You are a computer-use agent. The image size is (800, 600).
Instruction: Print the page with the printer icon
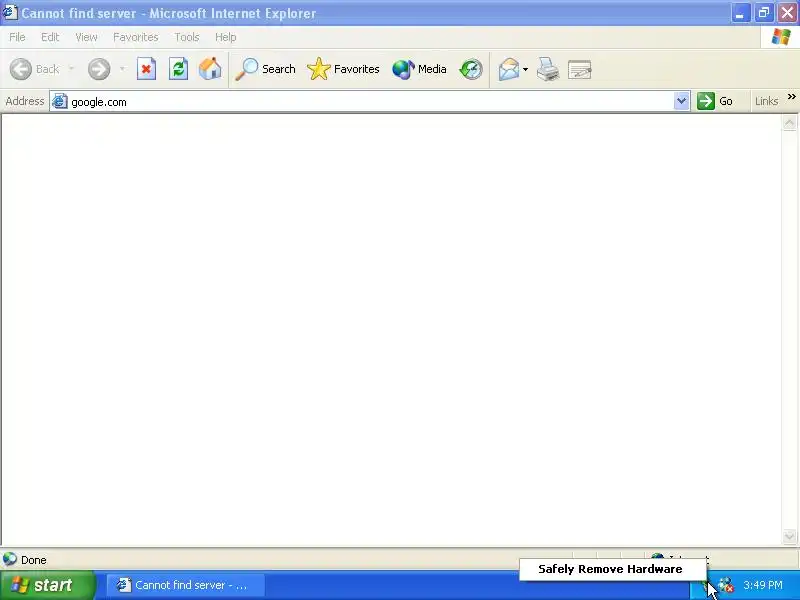(x=547, y=69)
